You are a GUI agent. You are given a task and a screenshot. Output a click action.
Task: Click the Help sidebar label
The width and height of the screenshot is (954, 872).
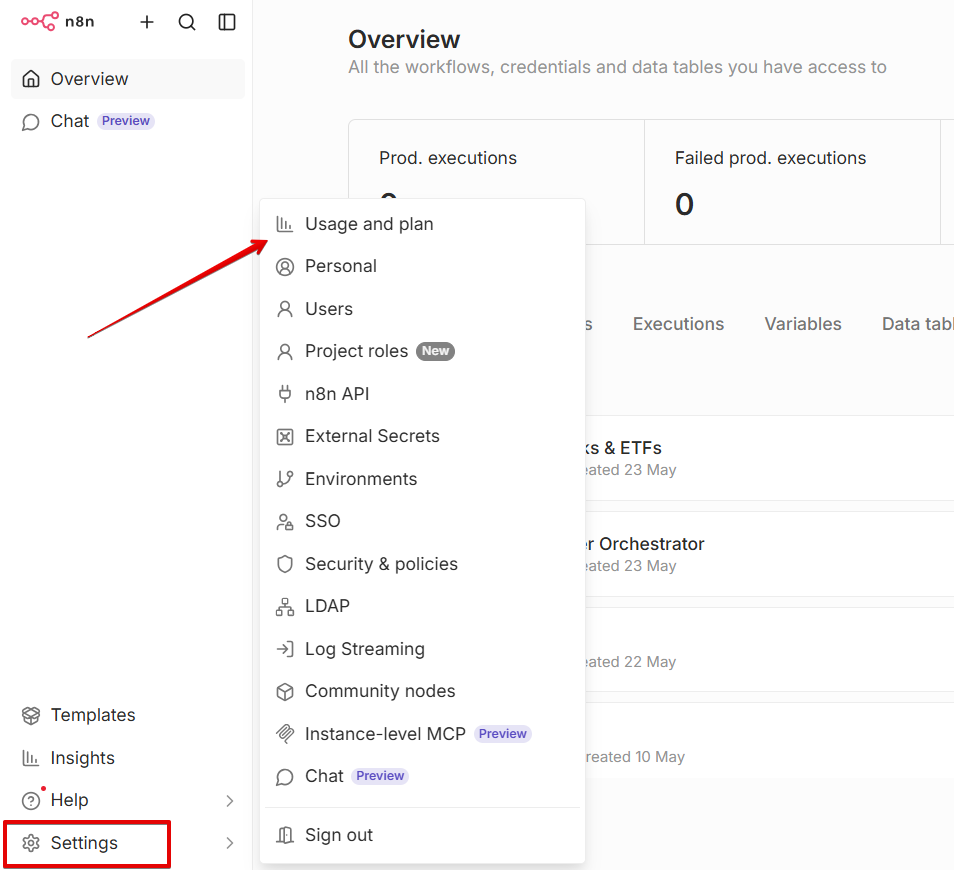[69, 801]
